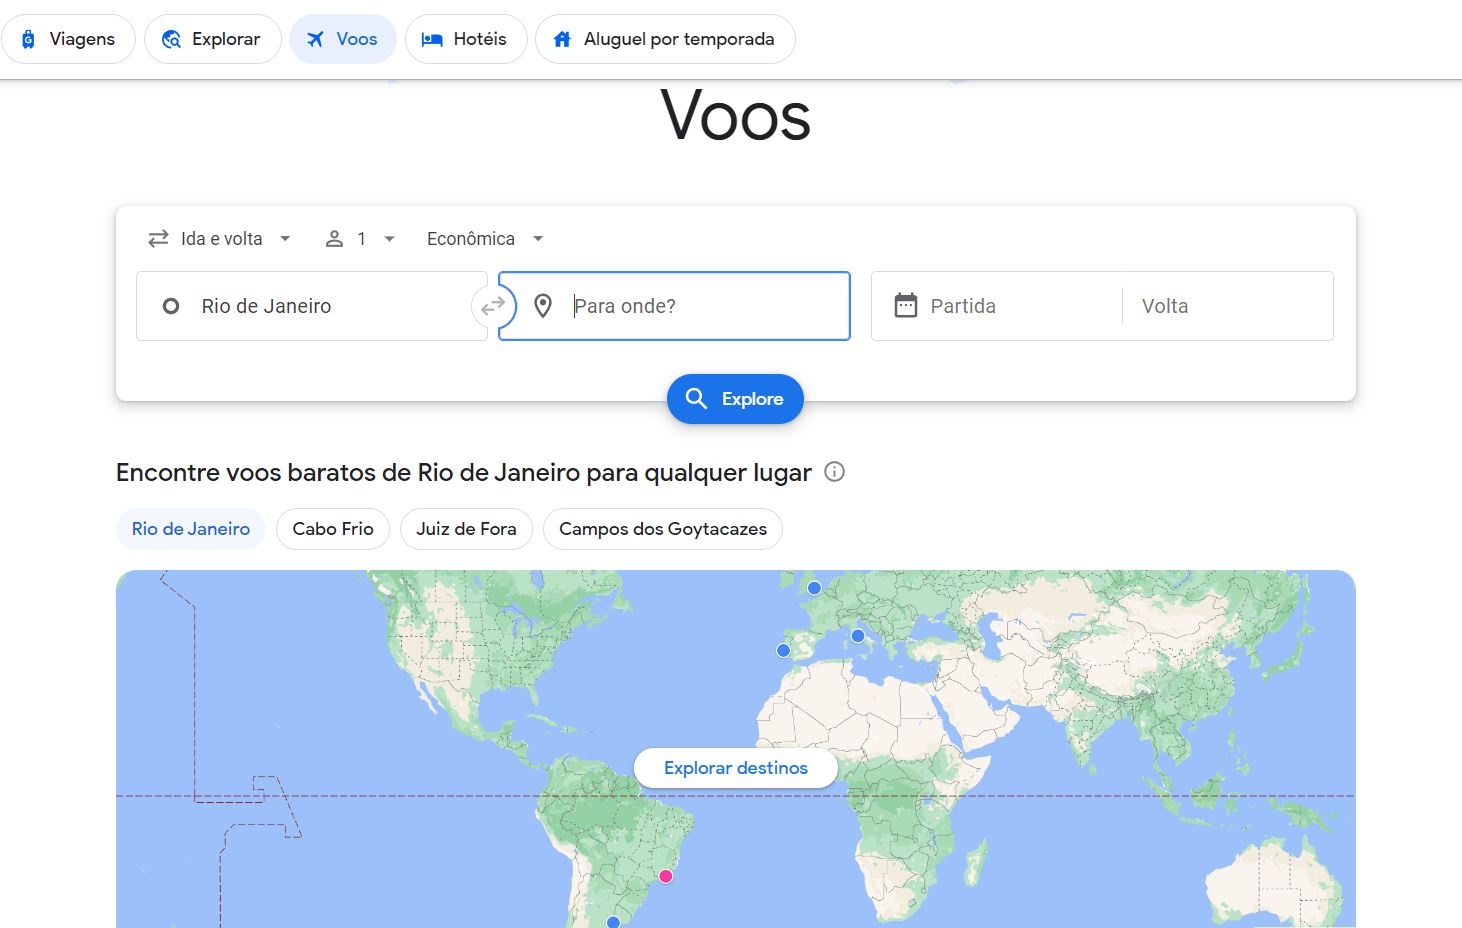Swap origin and destination
Image resolution: width=1462 pixels, height=928 pixels.
pos(493,306)
